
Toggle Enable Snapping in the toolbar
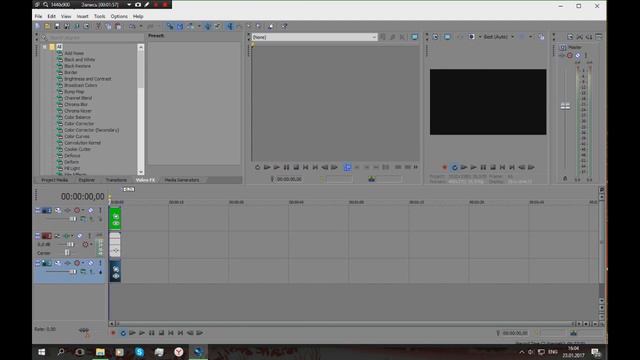coord(170,27)
